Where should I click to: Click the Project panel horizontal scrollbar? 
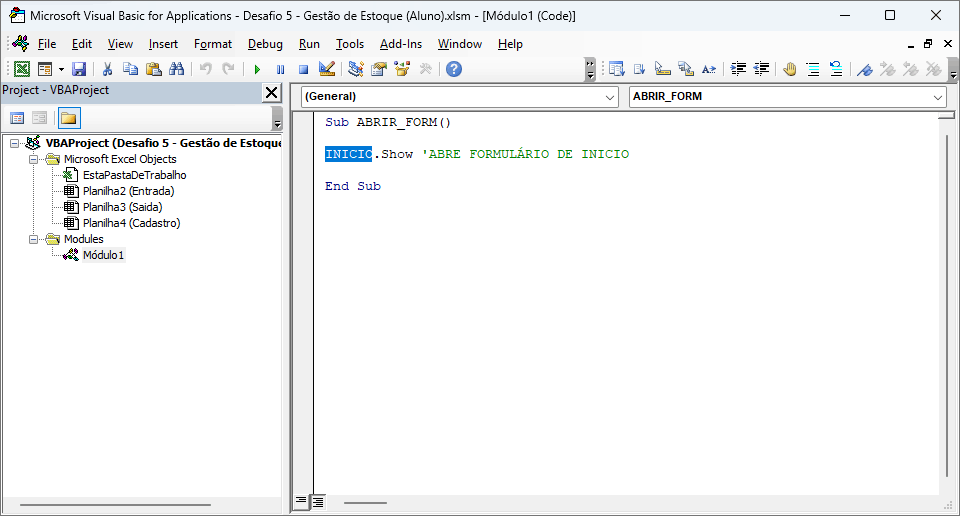(x=115, y=505)
